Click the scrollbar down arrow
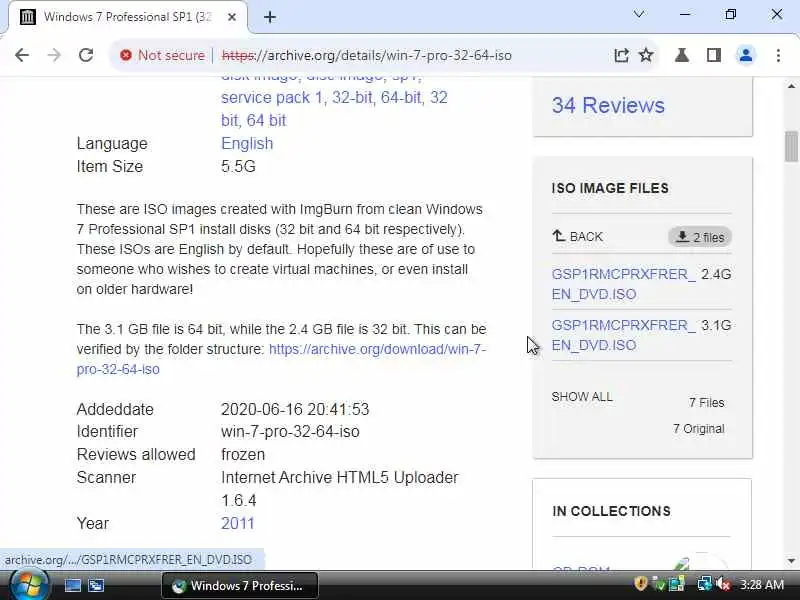The width and height of the screenshot is (800, 600). coord(791,561)
